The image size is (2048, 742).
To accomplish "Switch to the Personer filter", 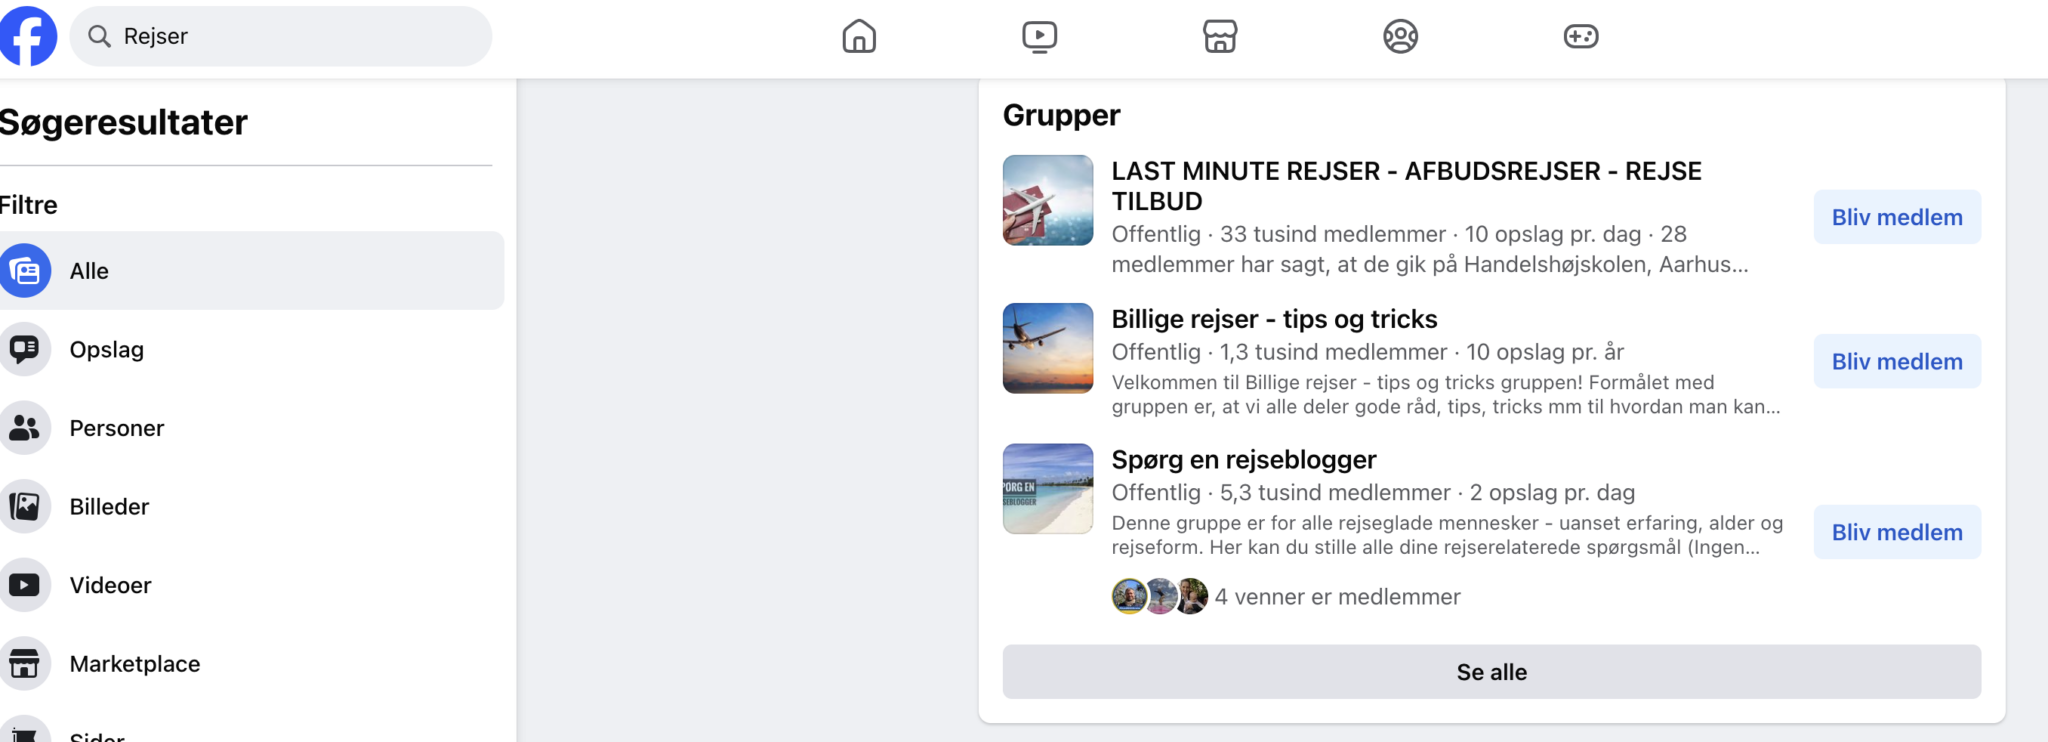I will pyautogui.click(x=116, y=427).
